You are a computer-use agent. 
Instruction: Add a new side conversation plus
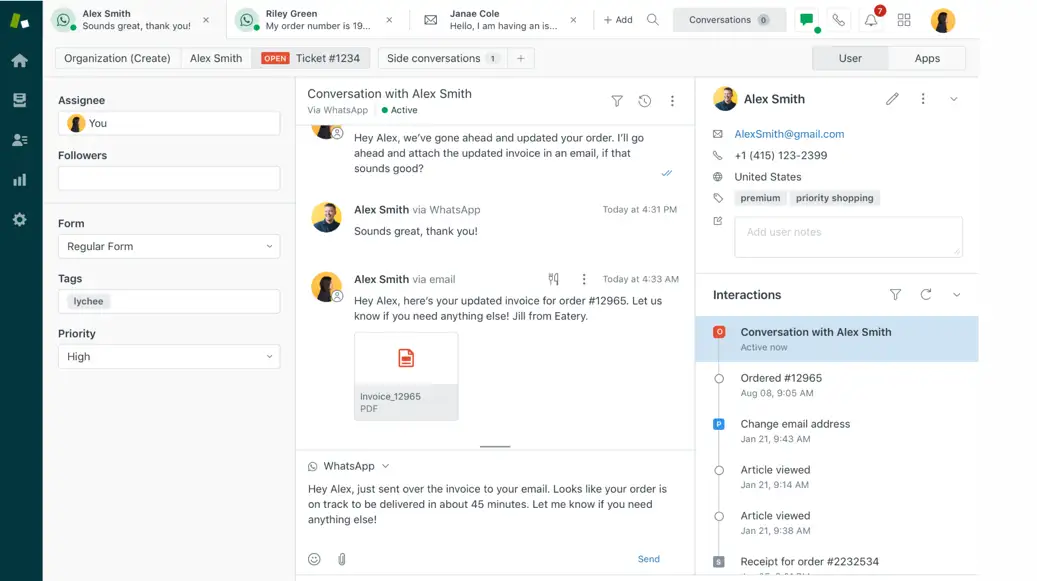521,58
